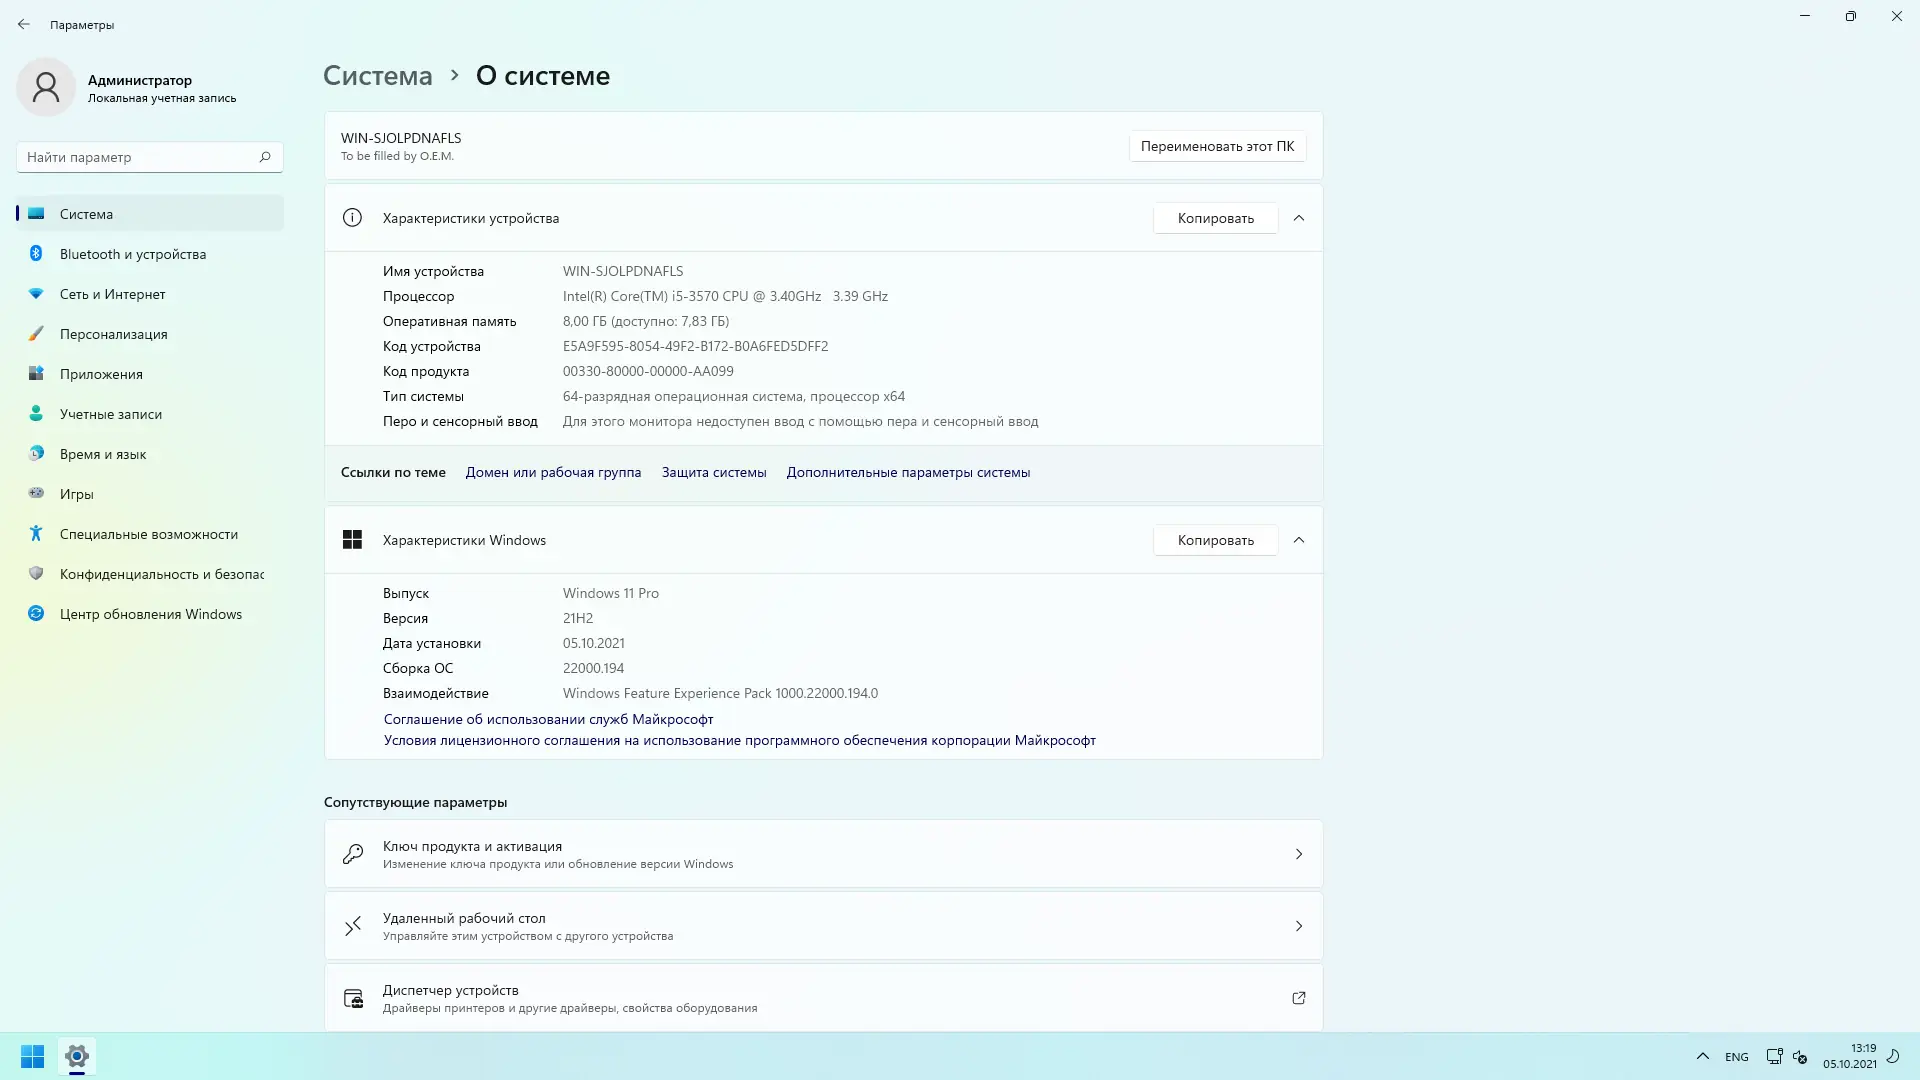Collapse Характеристики Windows section
The width and height of the screenshot is (1920, 1080).
coord(1298,540)
